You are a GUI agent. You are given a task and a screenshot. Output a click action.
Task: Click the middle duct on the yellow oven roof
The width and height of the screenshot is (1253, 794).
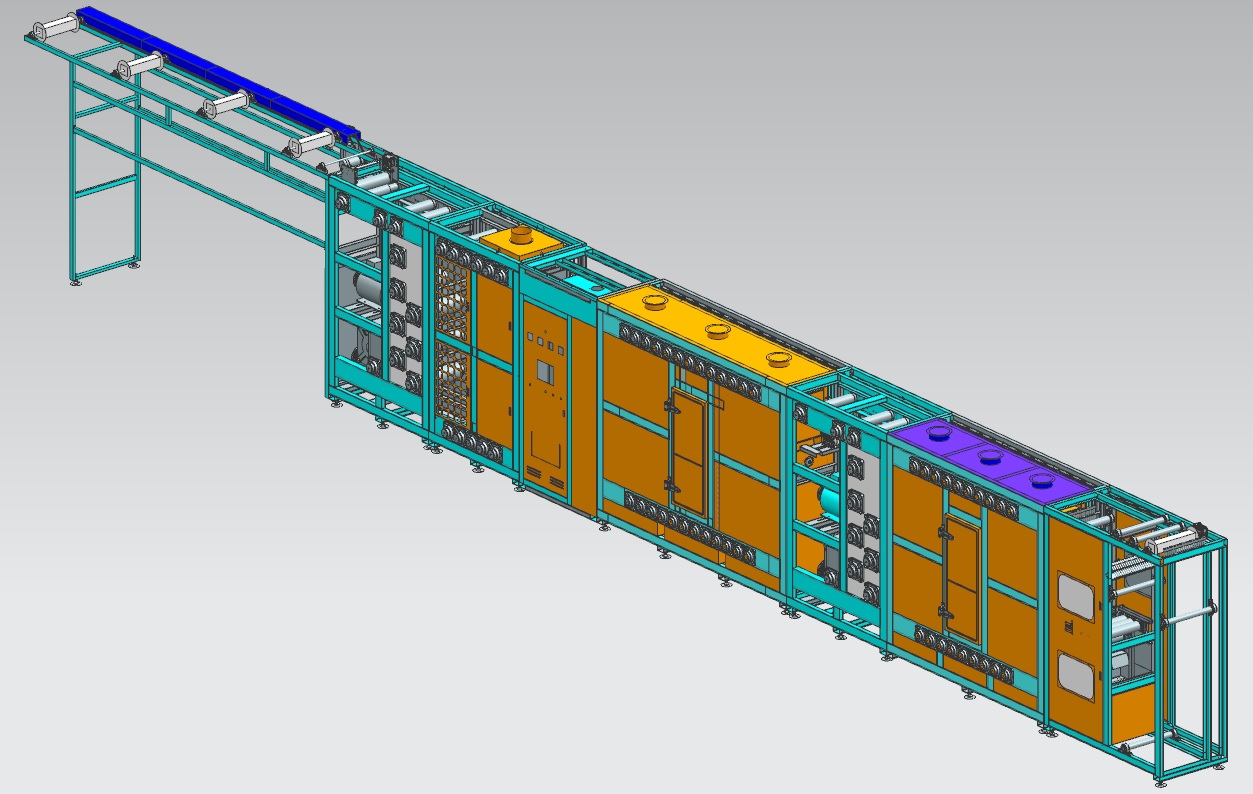click(716, 331)
